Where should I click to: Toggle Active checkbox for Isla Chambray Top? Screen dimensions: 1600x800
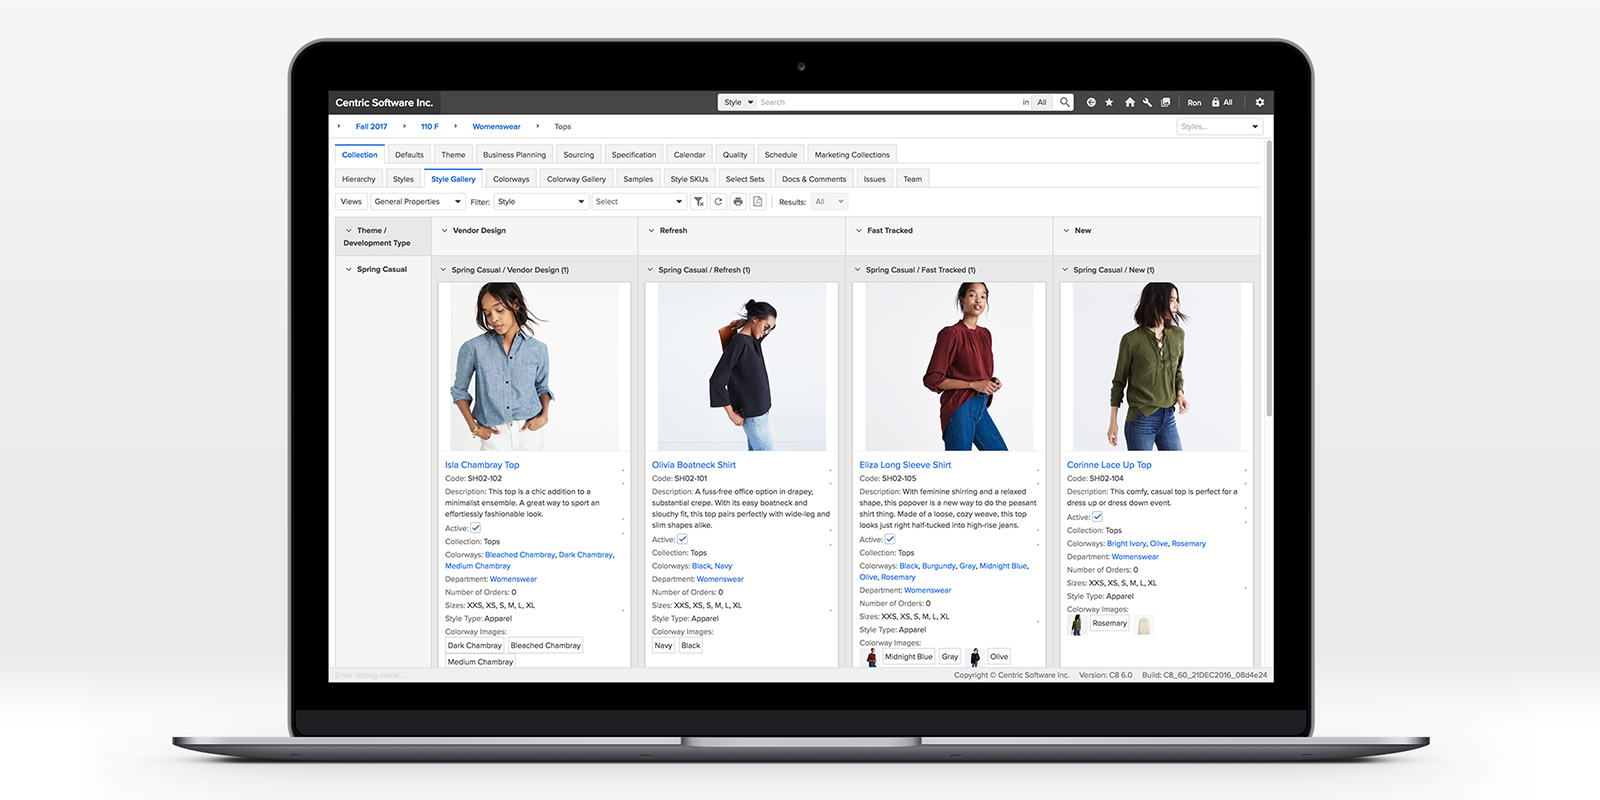[476, 528]
